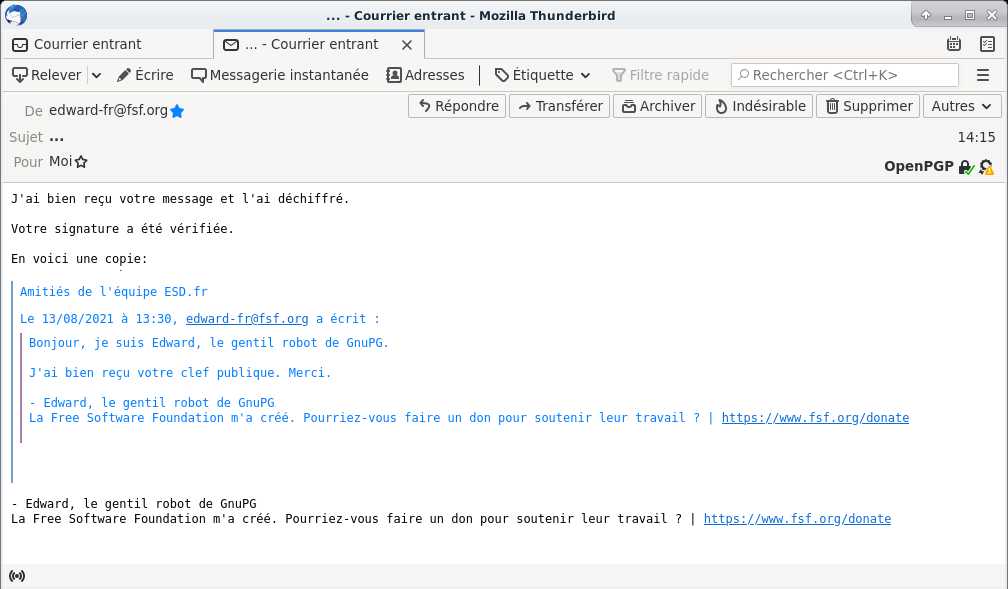This screenshot has height=589, width=1008.
Task: Click the window keep-on-top arrow button
Action: 926,15
